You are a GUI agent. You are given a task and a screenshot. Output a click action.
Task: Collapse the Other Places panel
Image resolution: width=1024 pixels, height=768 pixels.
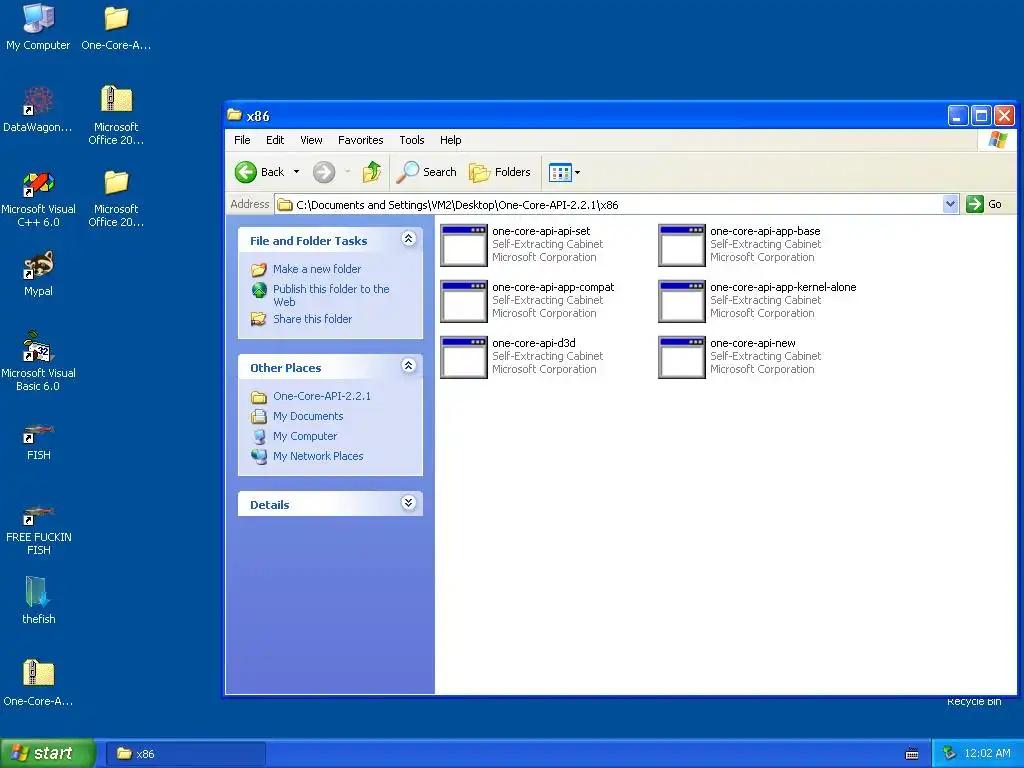pos(408,366)
